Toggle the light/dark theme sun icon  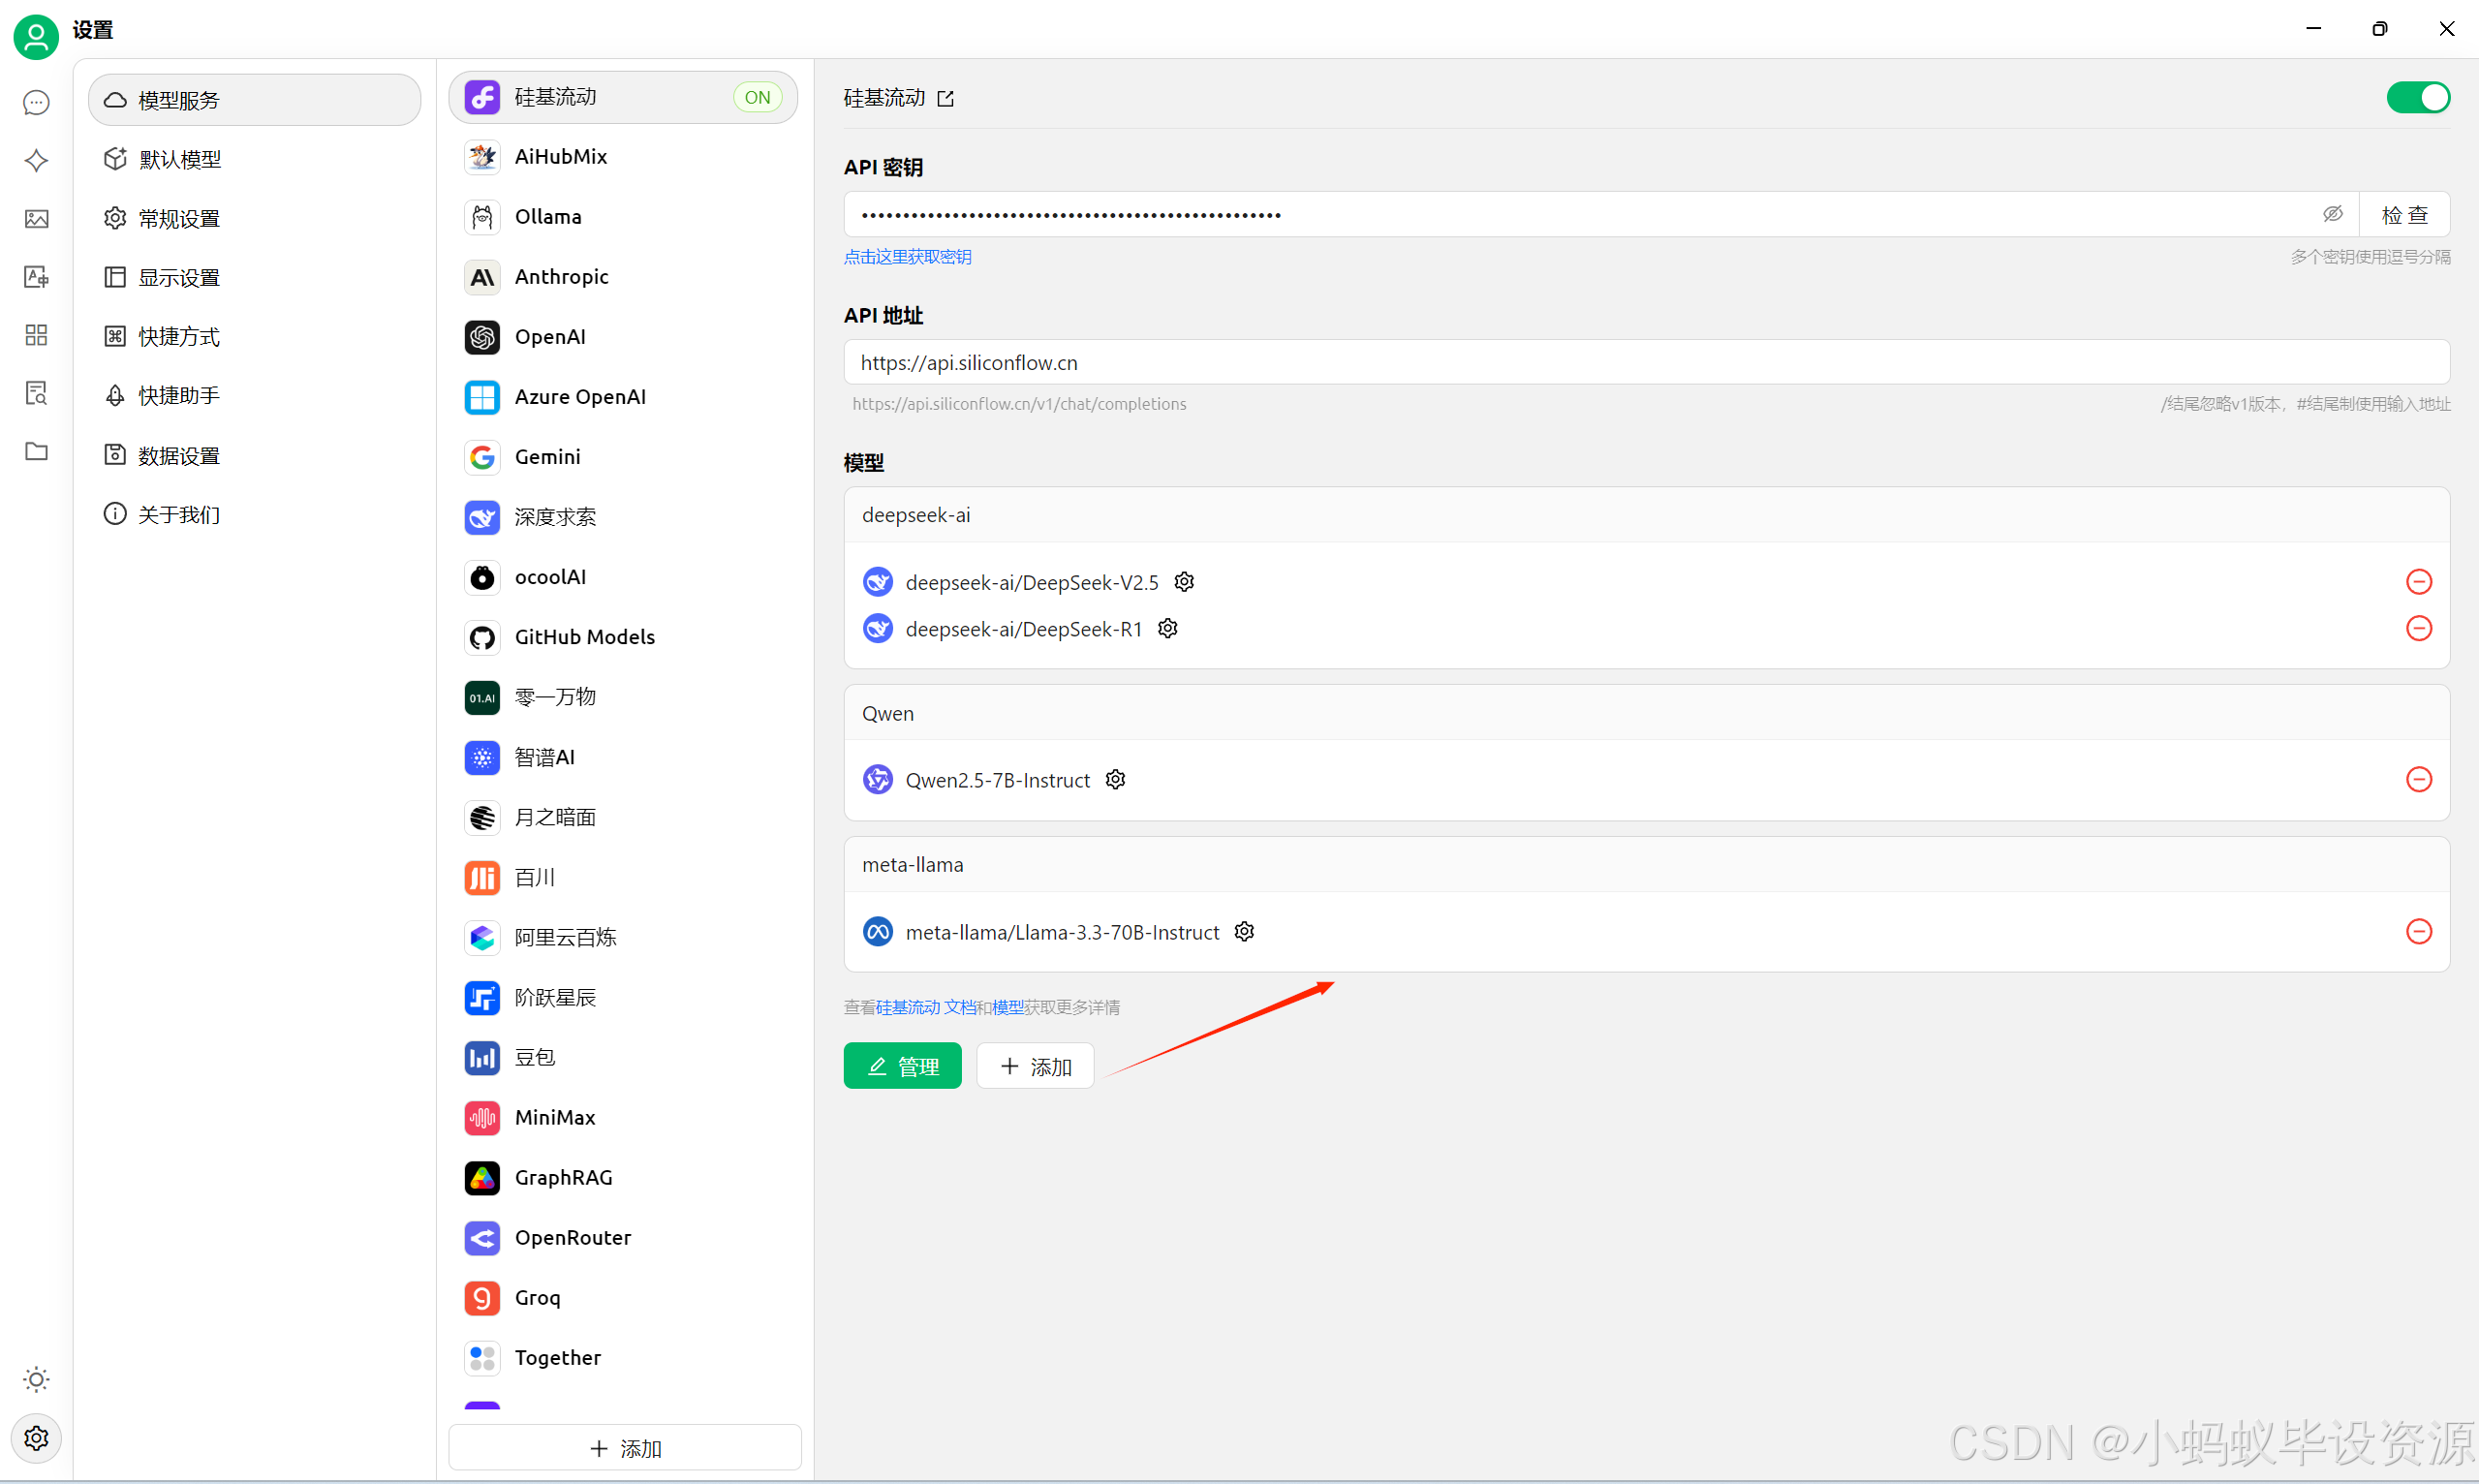coord(36,1380)
